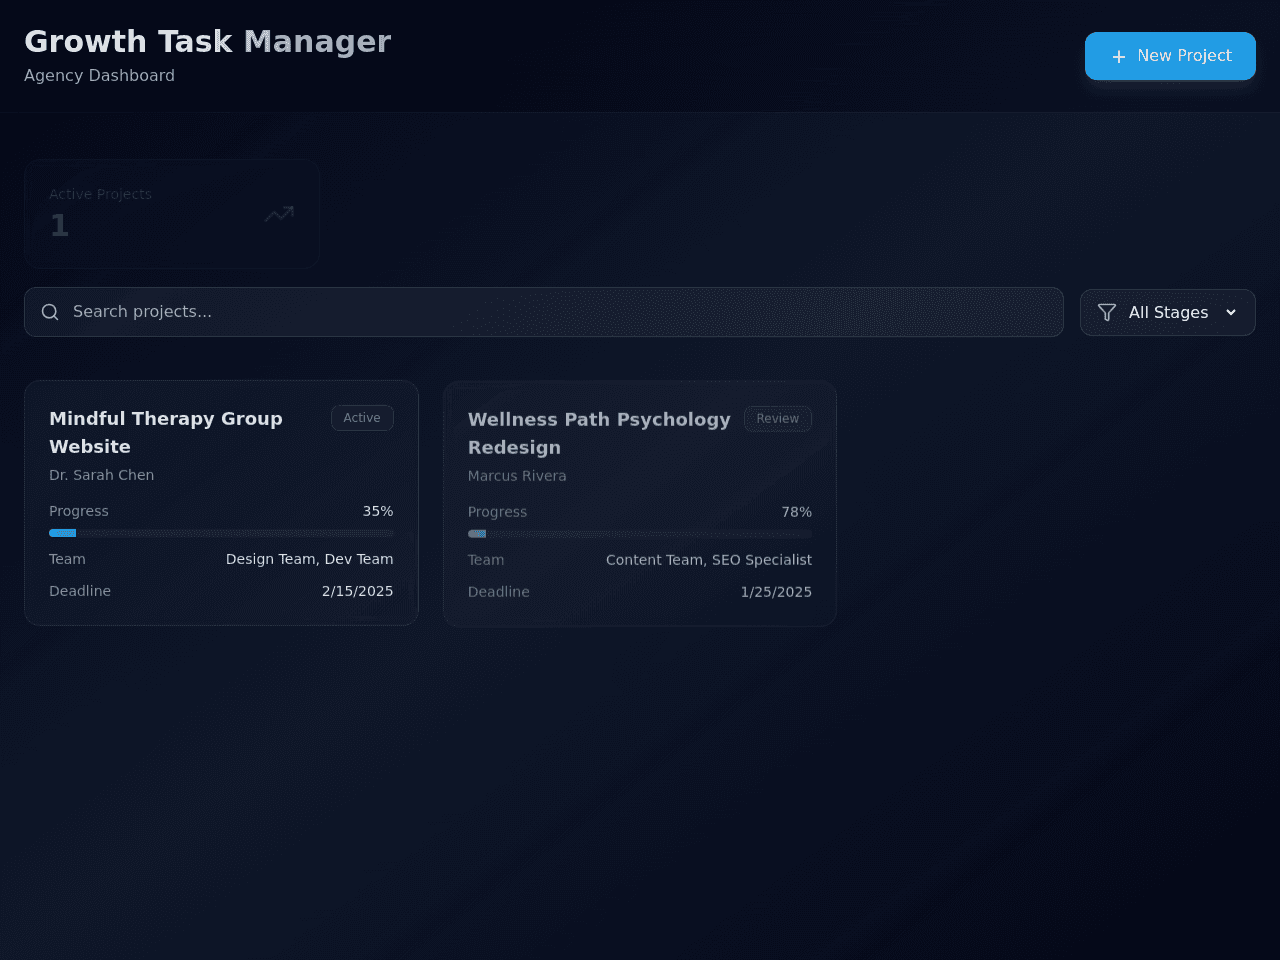The width and height of the screenshot is (1280, 960).
Task: Focus the Search projects input field
Action: tap(544, 312)
